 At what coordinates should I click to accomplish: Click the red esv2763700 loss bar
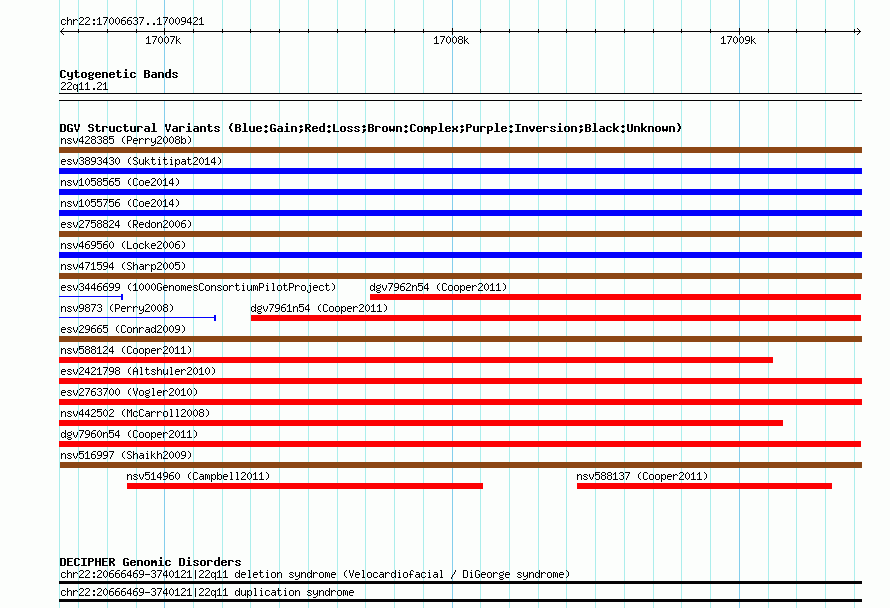pyautogui.click(x=460, y=402)
